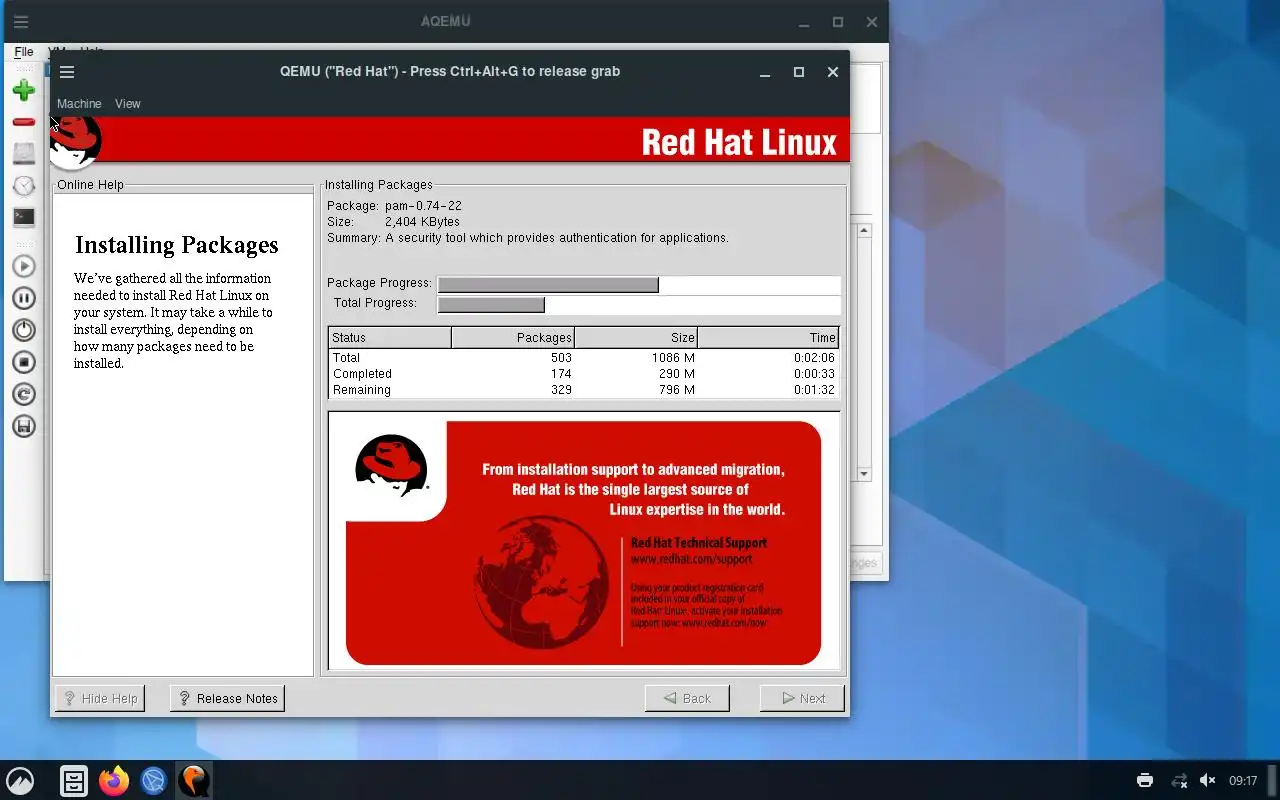Screen dimensions: 1280x800
Task: Click the Size column header
Action: pyautogui.click(x=636, y=338)
